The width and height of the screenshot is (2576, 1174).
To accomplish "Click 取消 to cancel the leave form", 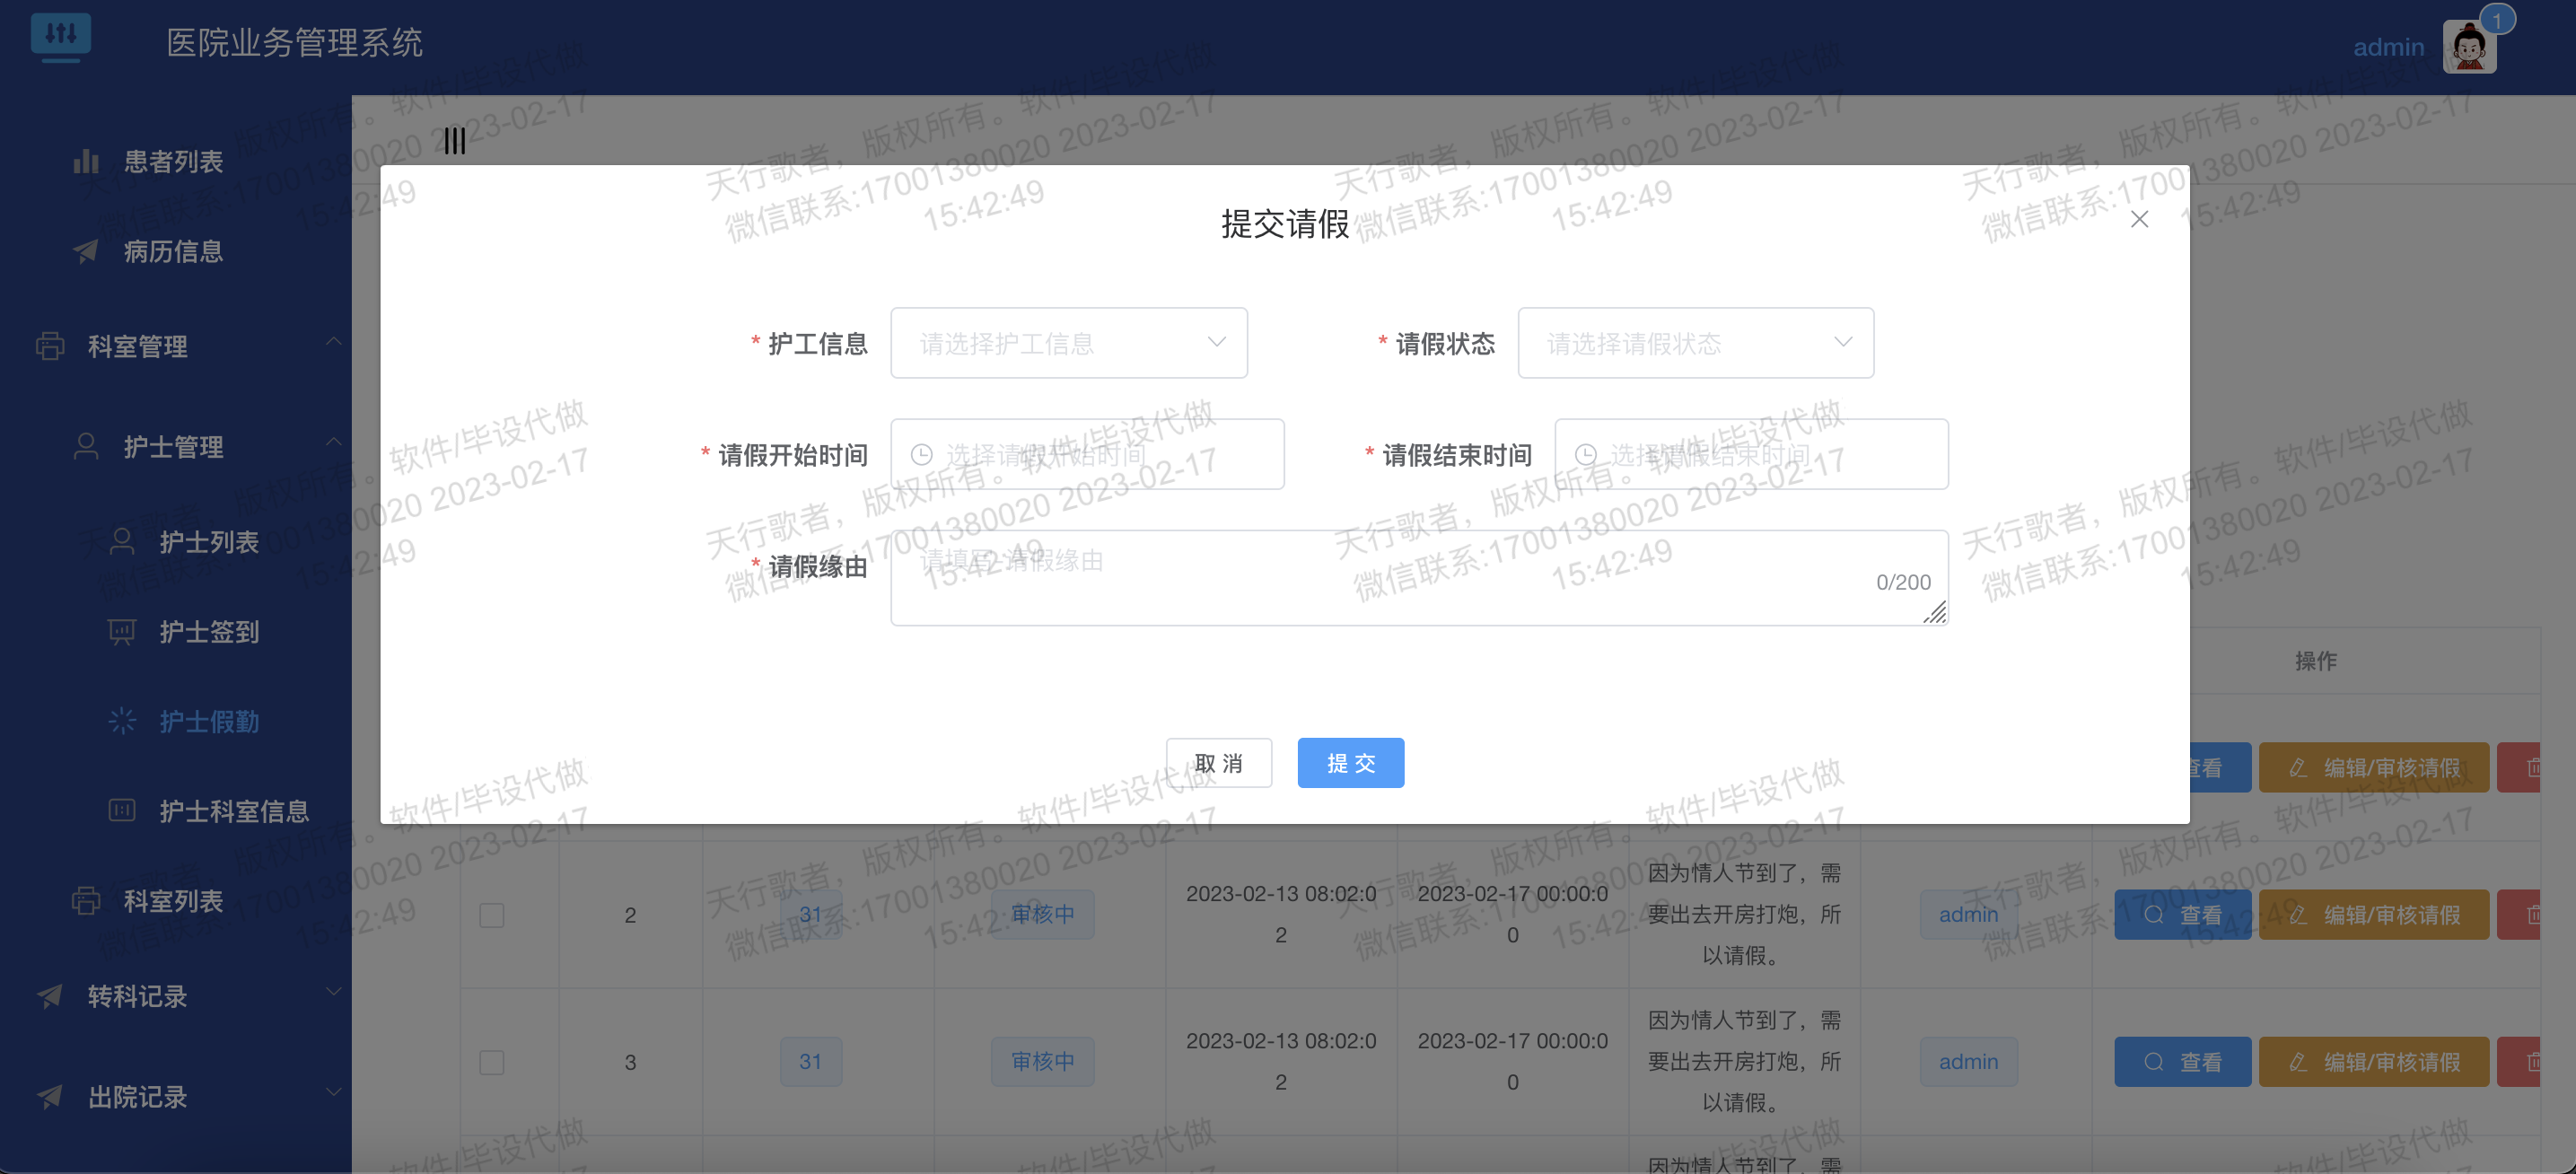I will coord(1219,762).
